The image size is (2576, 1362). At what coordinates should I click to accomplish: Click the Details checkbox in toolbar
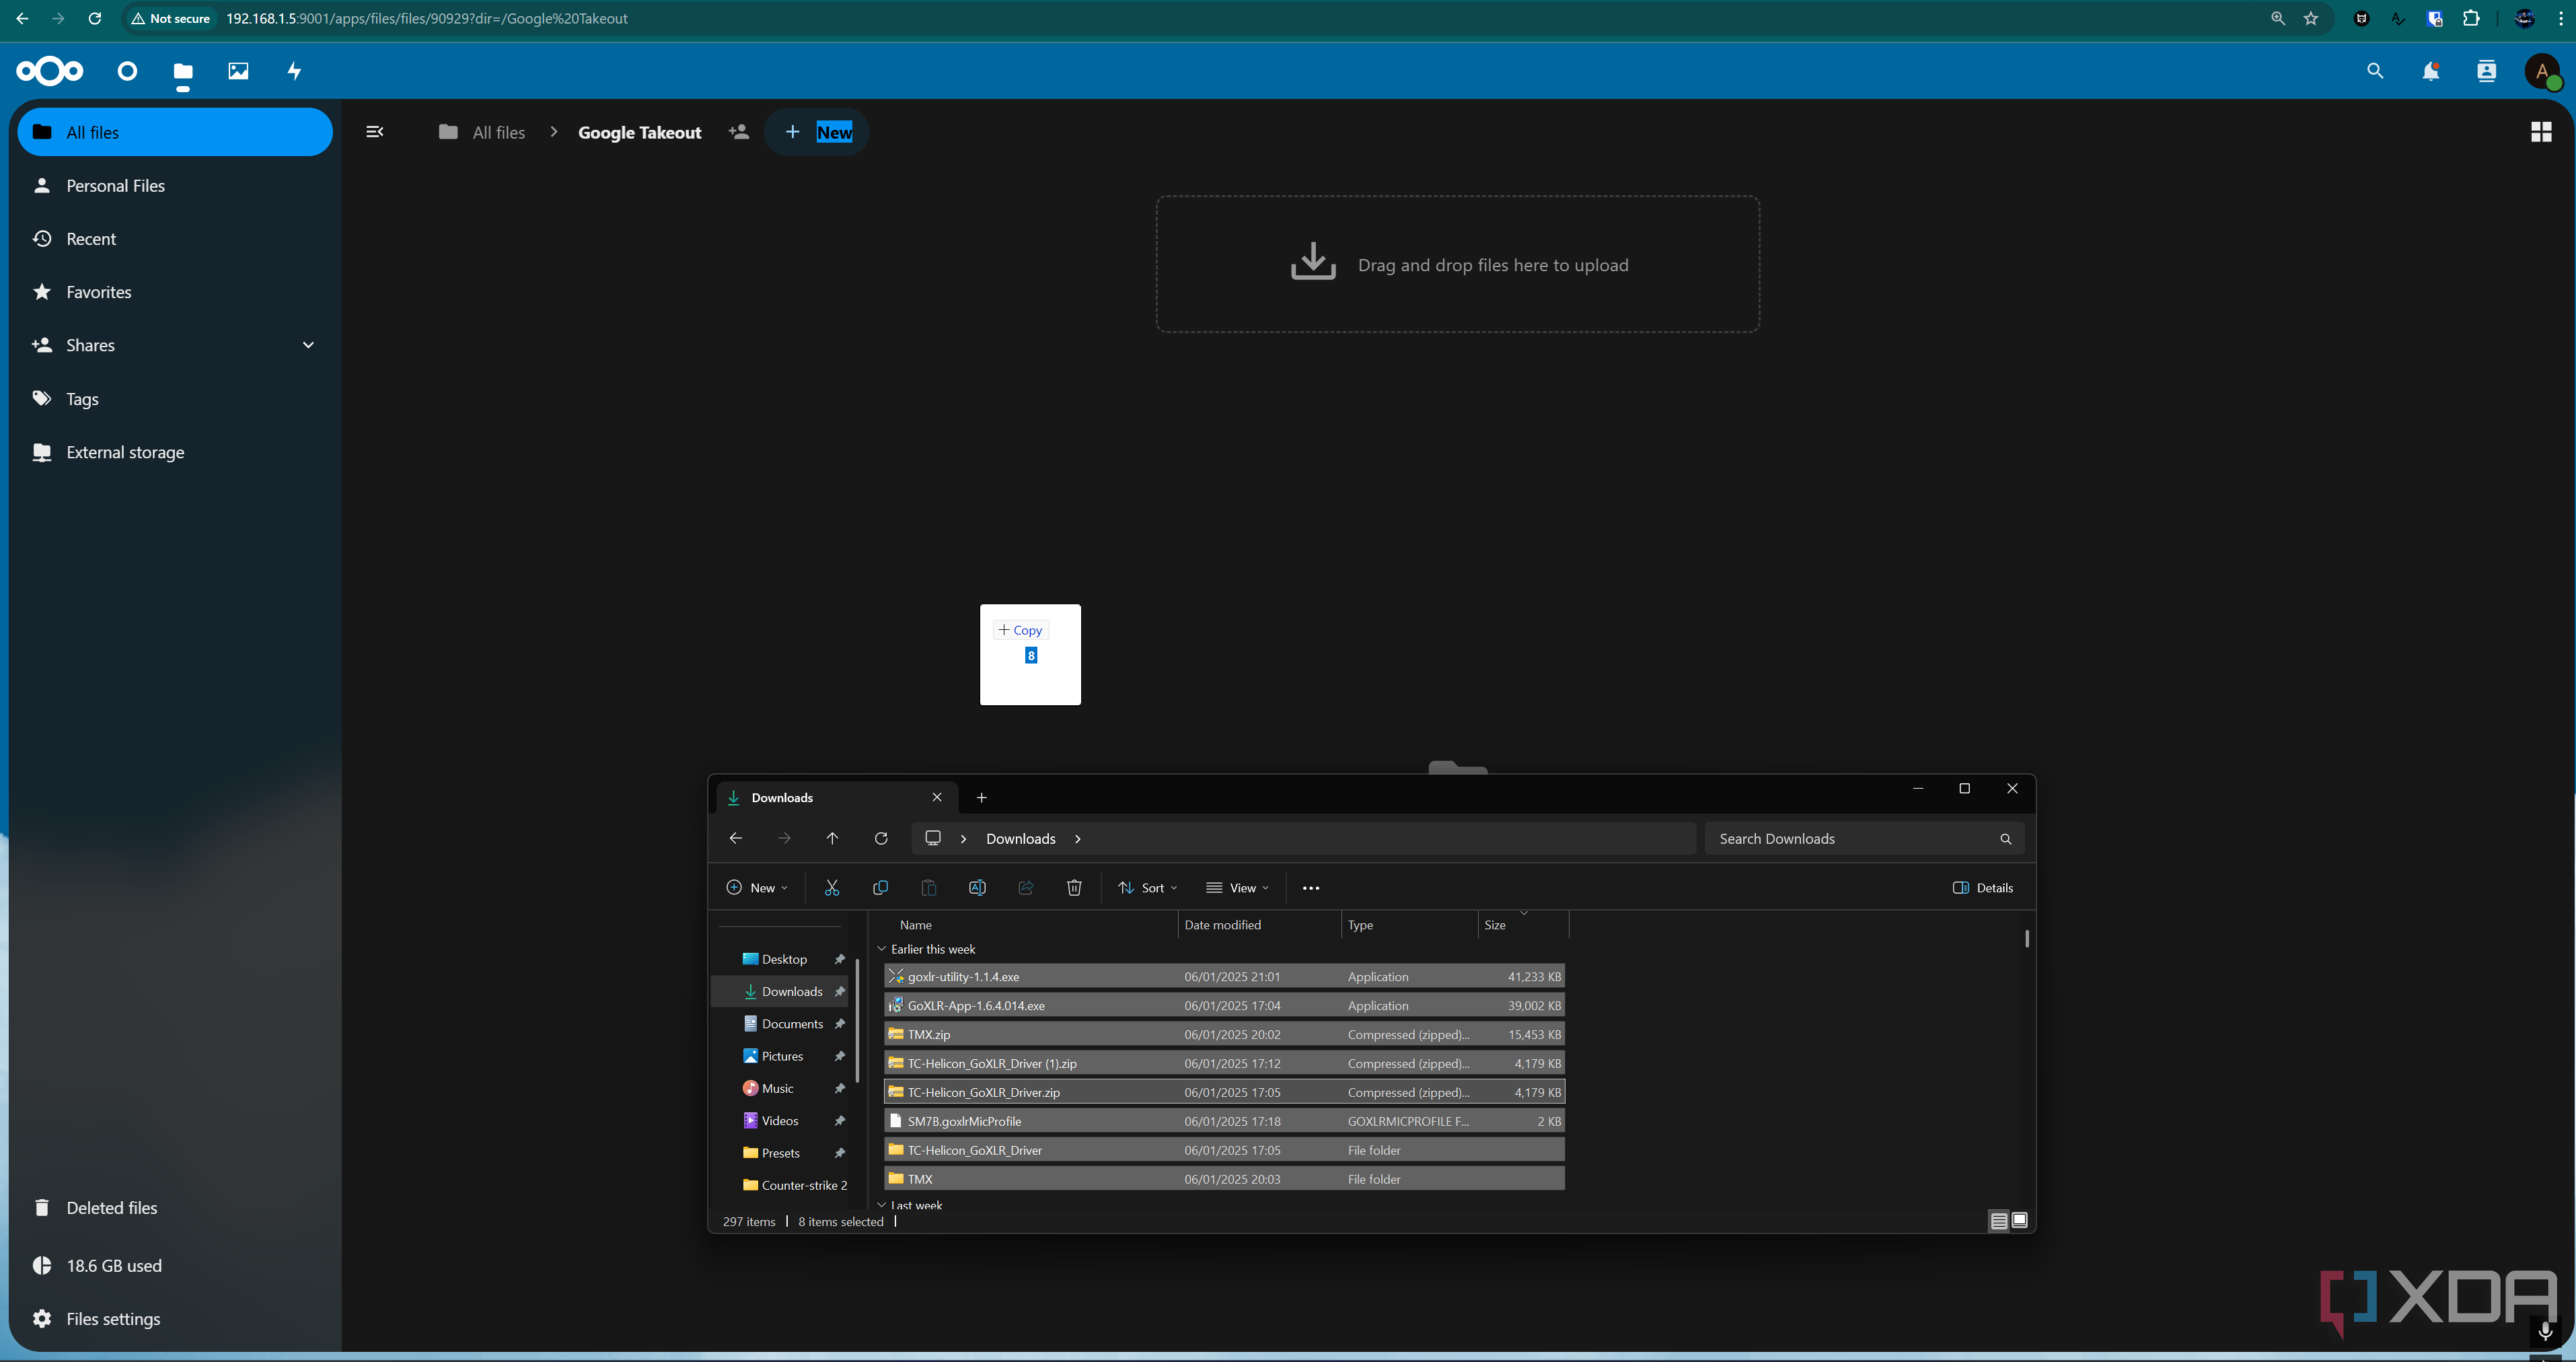click(1981, 886)
